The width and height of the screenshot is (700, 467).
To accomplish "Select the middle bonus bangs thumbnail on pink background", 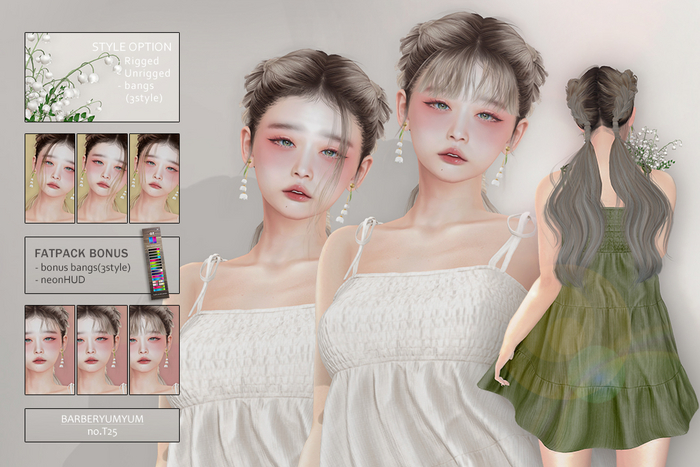I will pos(102,350).
